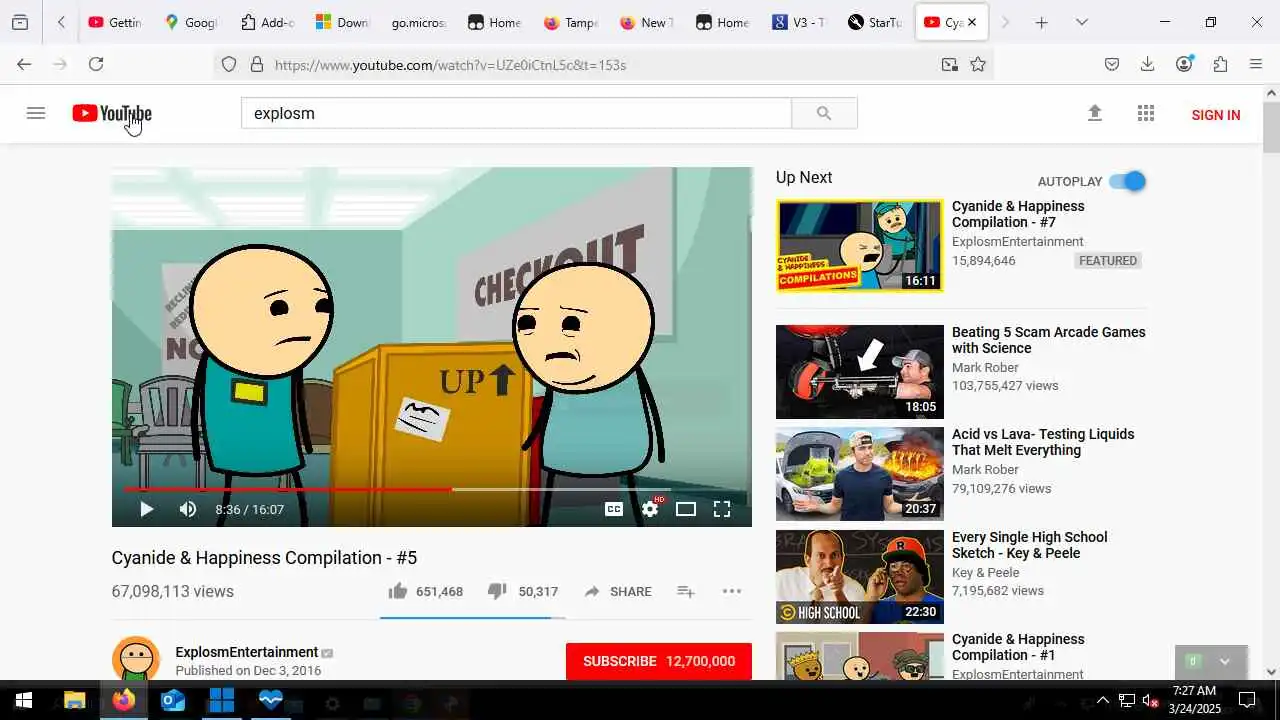Click the muted speaker tray icon

1150,700
